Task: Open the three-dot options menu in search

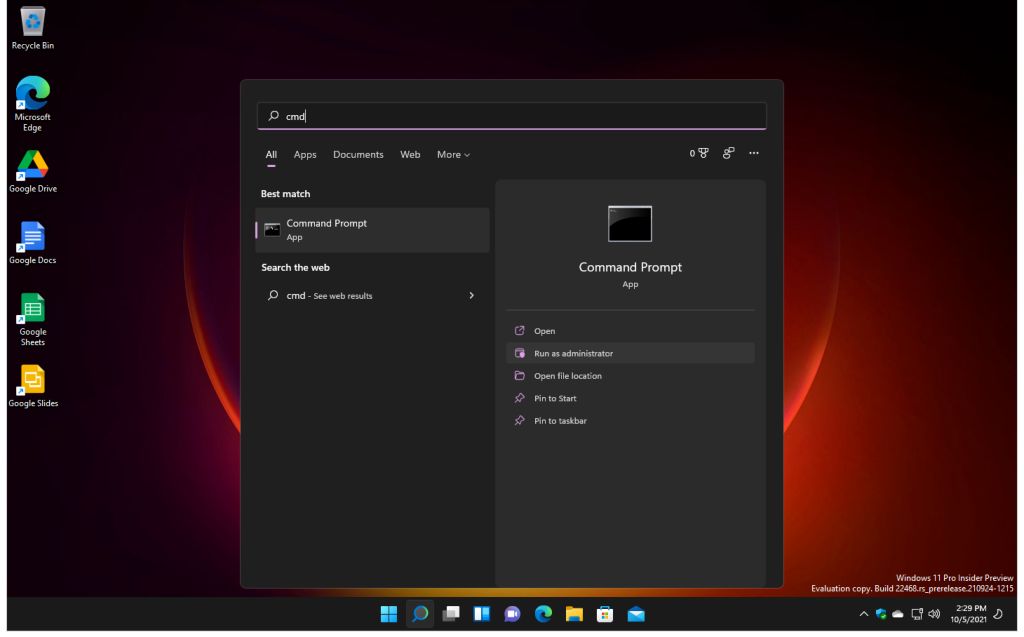Action: tap(754, 154)
